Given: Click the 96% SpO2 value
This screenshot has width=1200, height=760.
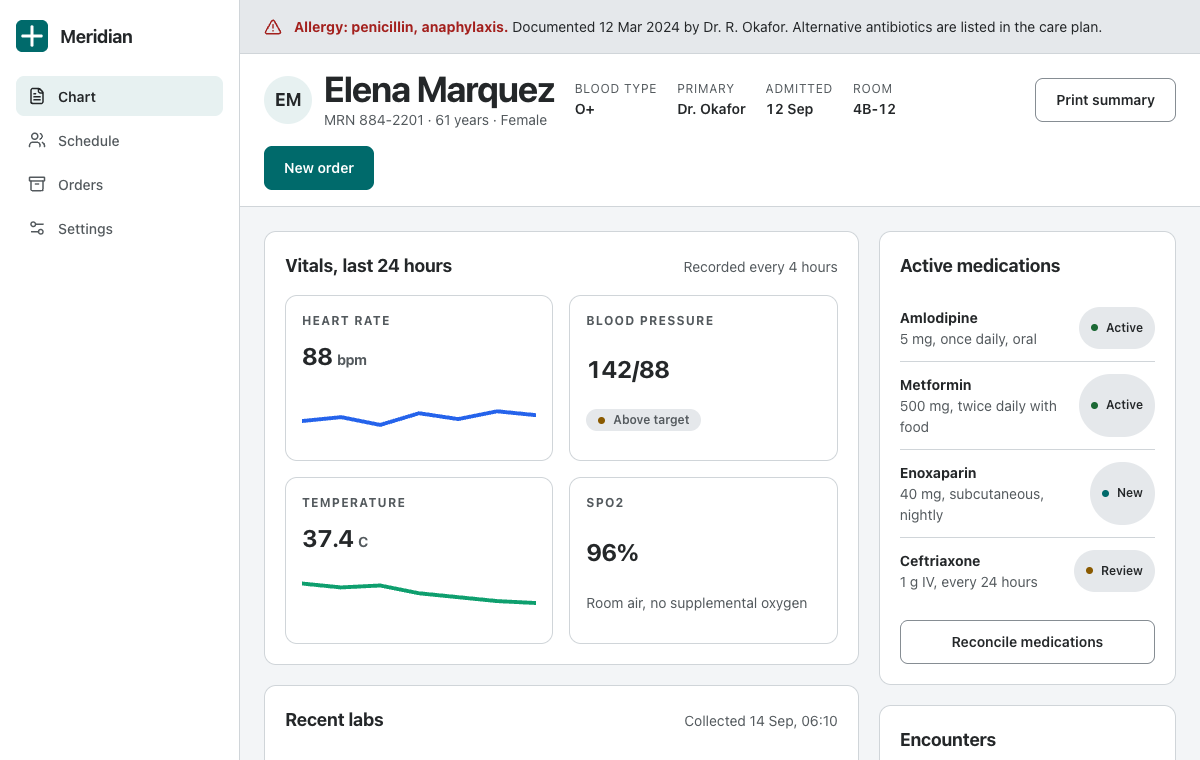Looking at the screenshot, I should 612,552.
